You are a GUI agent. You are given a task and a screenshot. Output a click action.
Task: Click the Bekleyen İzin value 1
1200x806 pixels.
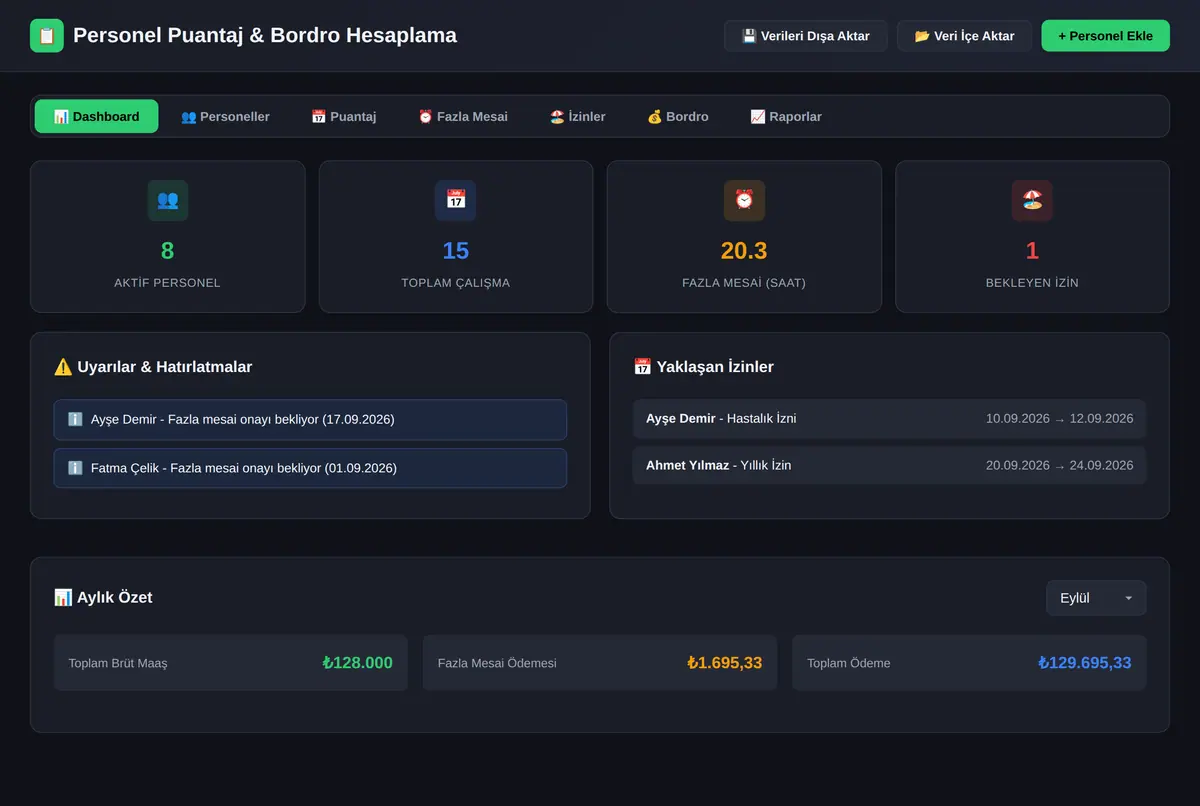tap(1032, 251)
